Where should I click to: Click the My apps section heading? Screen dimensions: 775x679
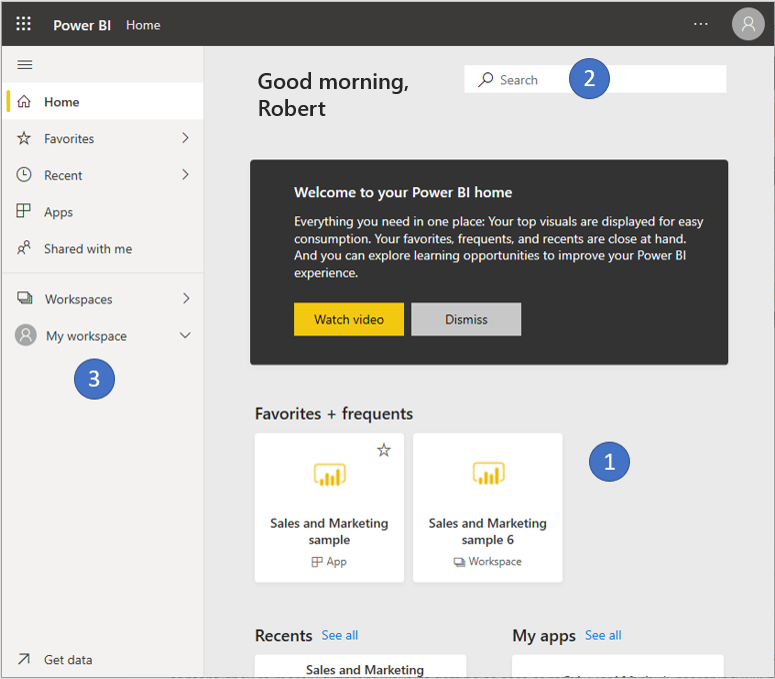(544, 636)
